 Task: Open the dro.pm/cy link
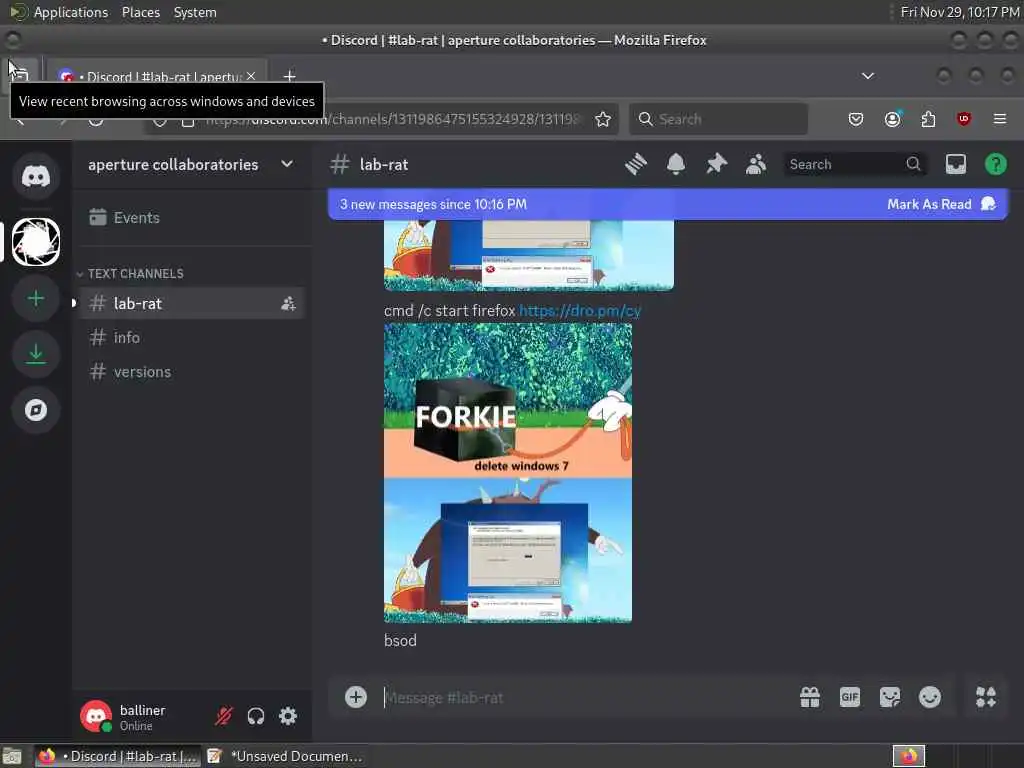(579, 311)
